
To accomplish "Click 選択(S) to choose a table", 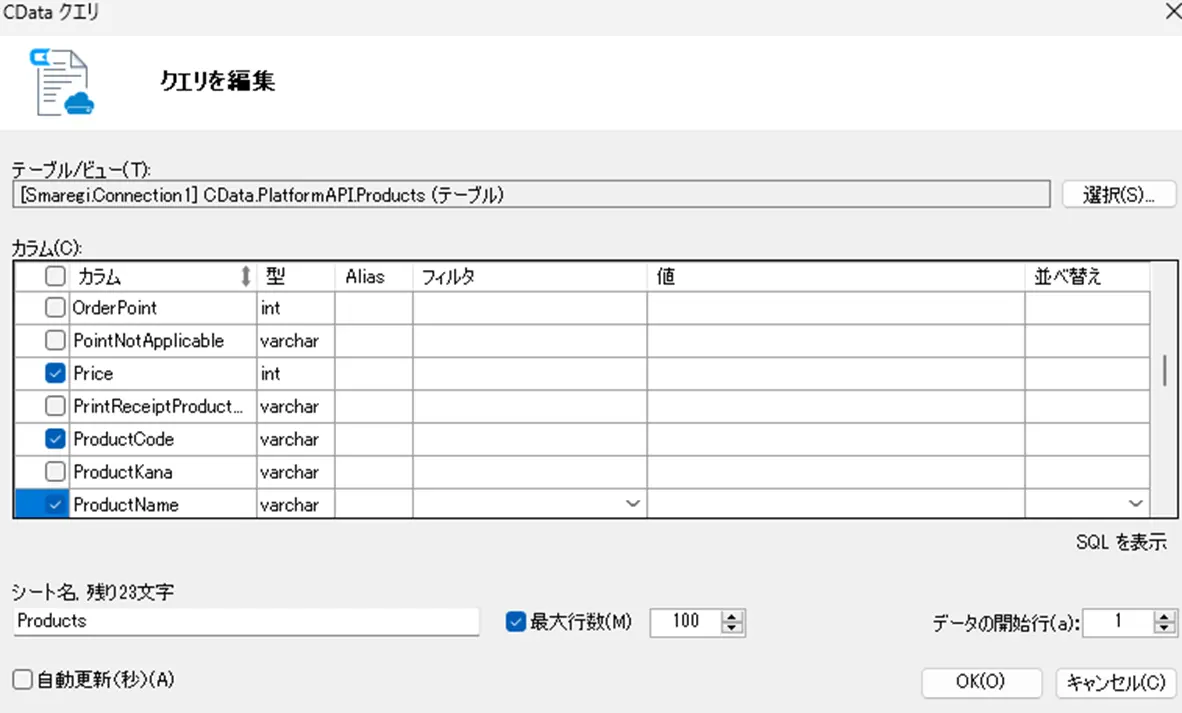I will click(x=1120, y=194).
